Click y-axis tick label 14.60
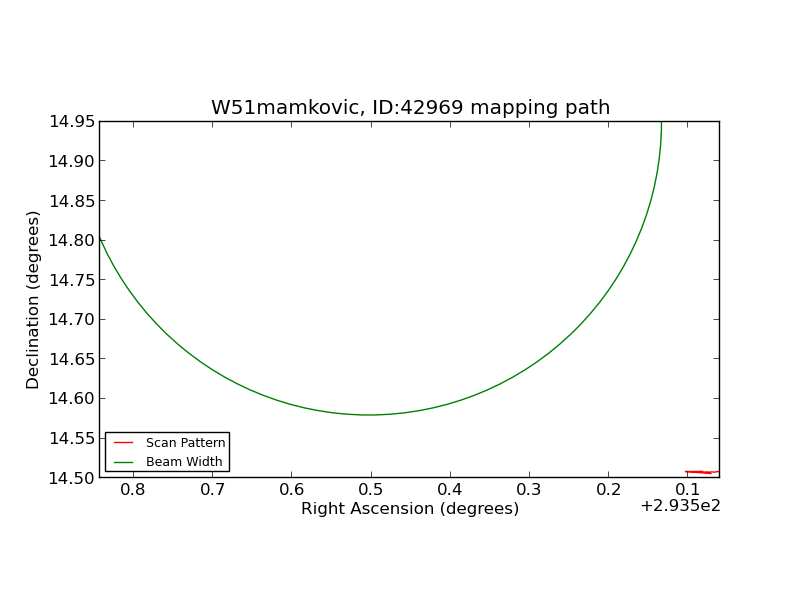This screenshot has height=600, width=800. coord(72,398)
